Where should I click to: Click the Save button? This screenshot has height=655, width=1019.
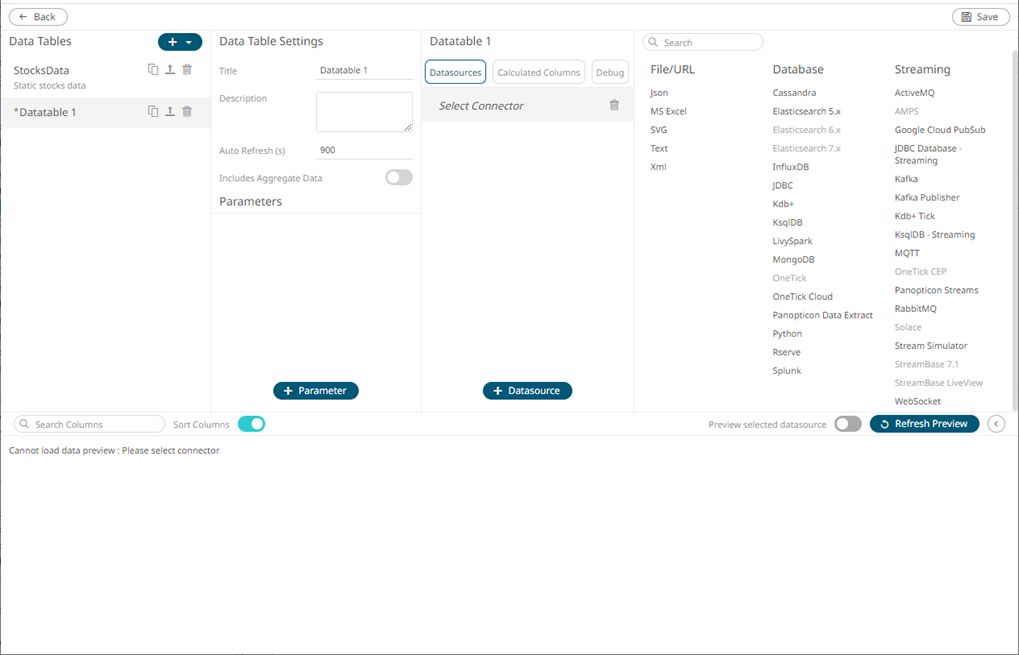pyautogui.click(x=979, y=17)
